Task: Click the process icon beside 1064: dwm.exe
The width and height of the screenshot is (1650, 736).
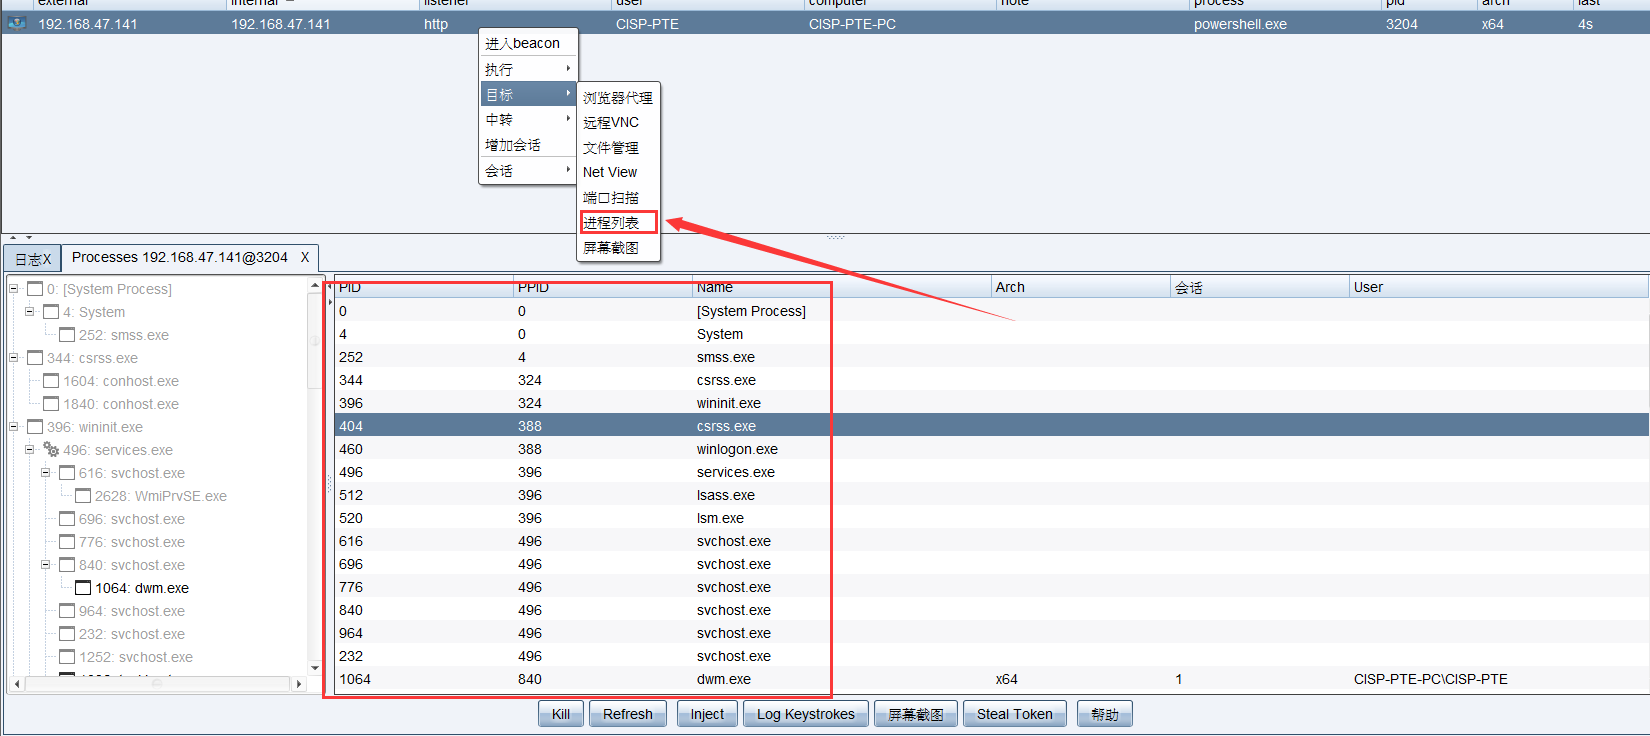Action: pyautogui.click(x=83, y=588)
